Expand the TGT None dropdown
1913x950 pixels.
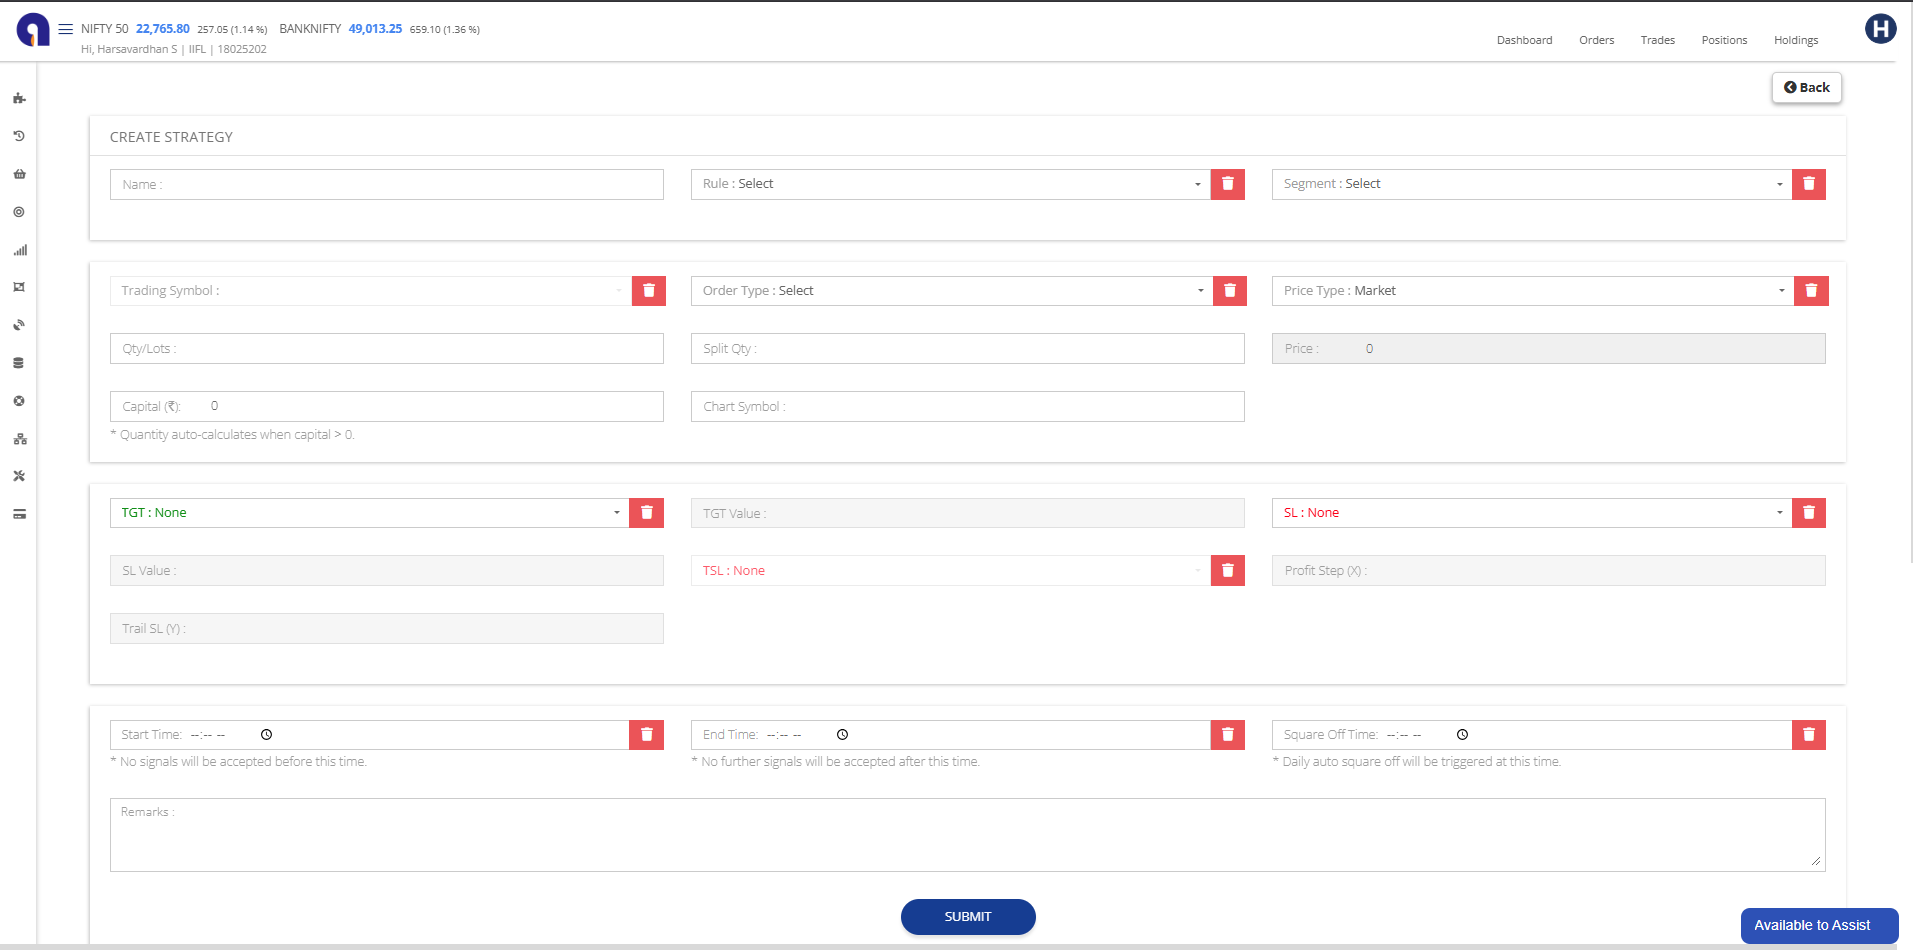pyautogui.click(x=369, y=513)
